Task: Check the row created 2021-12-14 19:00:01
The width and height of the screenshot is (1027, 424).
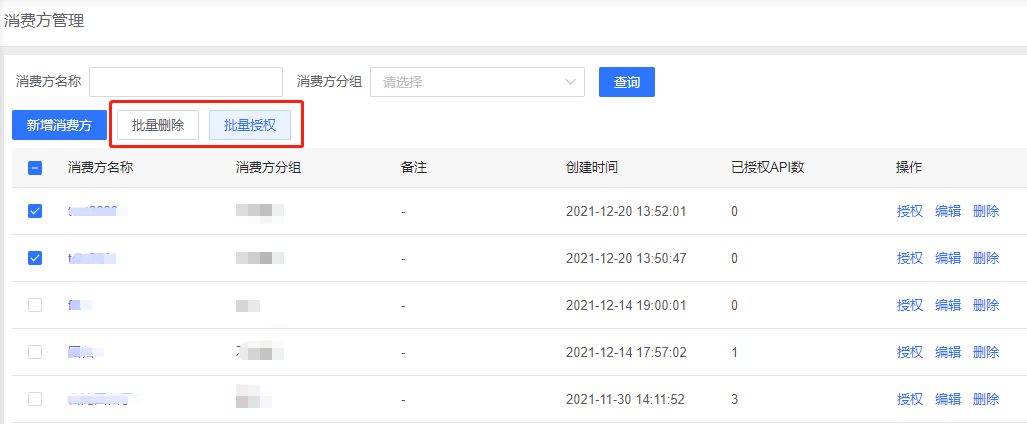Action: 35,305
